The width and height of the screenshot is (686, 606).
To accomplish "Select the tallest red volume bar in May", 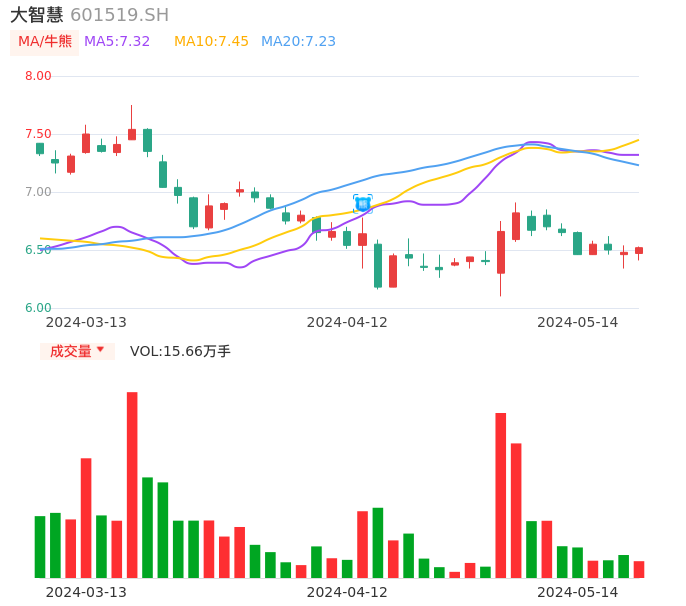I will click(500, 495).
